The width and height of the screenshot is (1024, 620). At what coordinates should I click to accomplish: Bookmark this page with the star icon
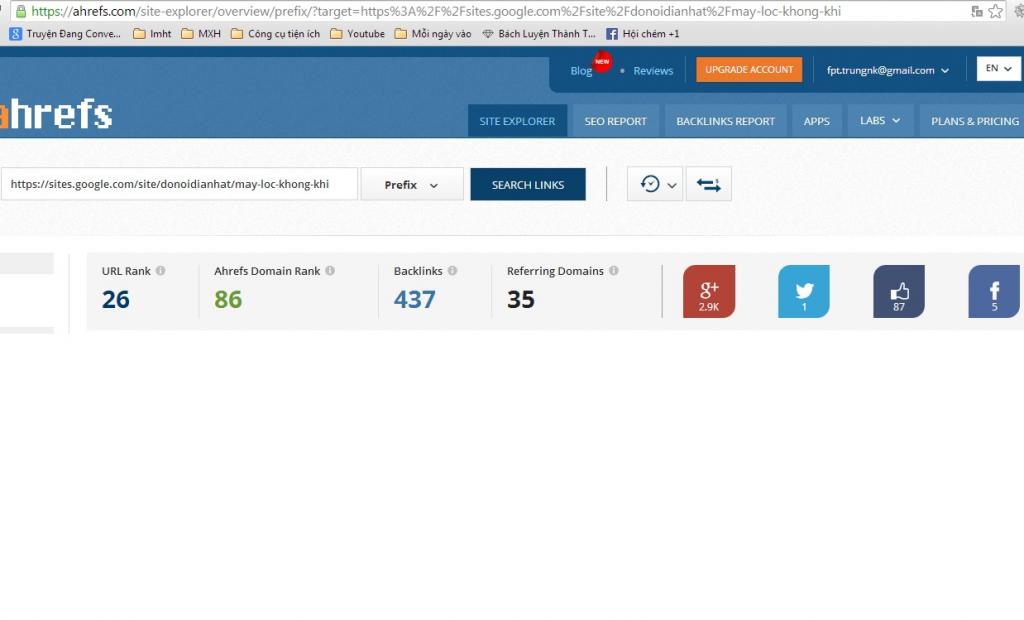[x=995, y=11]
